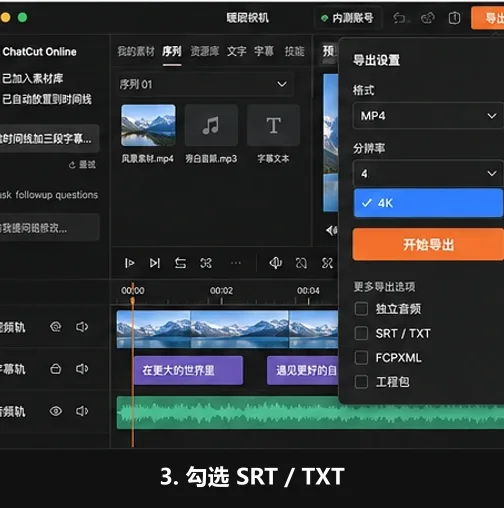Open the MP4 format dropdown

tap(428, 116)
